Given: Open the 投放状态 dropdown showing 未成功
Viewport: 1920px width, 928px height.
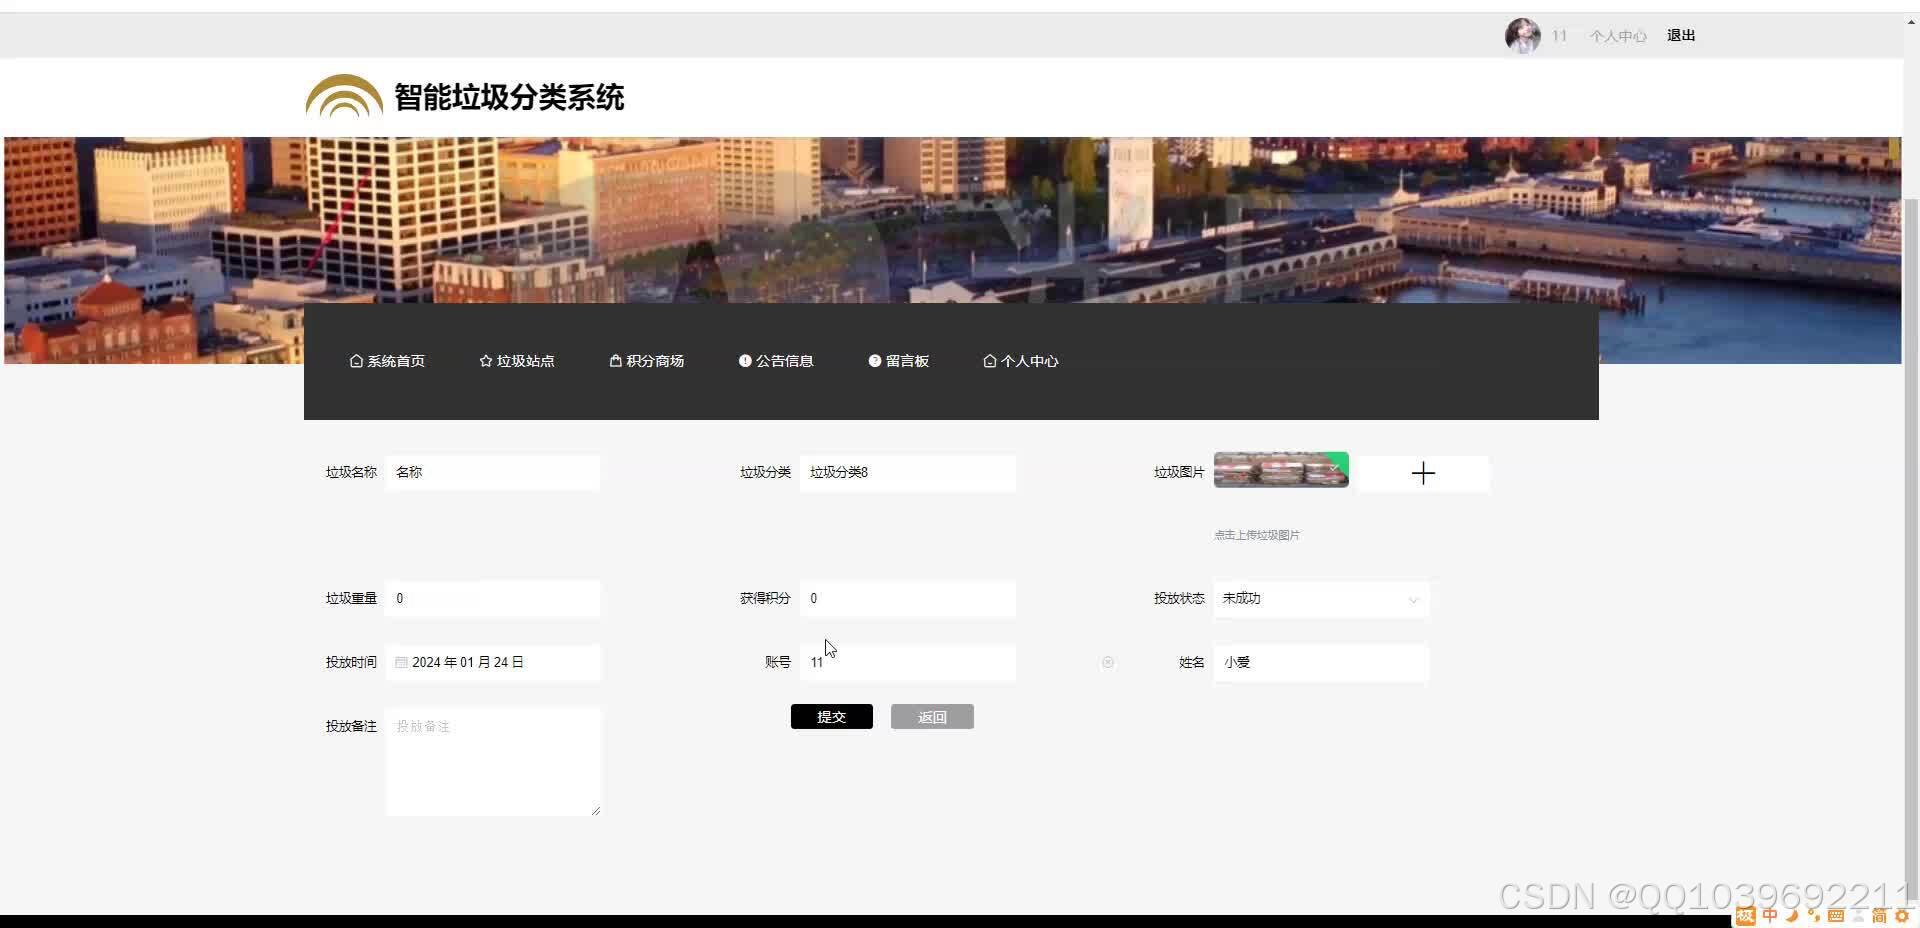Looking at the screenshot, I should tap(1320, 598).
